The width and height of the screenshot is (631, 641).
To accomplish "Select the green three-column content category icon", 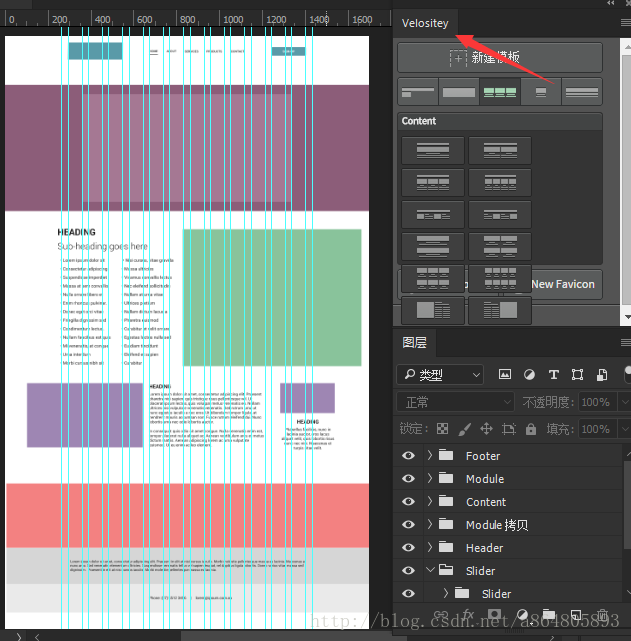I will coord(500,92).
